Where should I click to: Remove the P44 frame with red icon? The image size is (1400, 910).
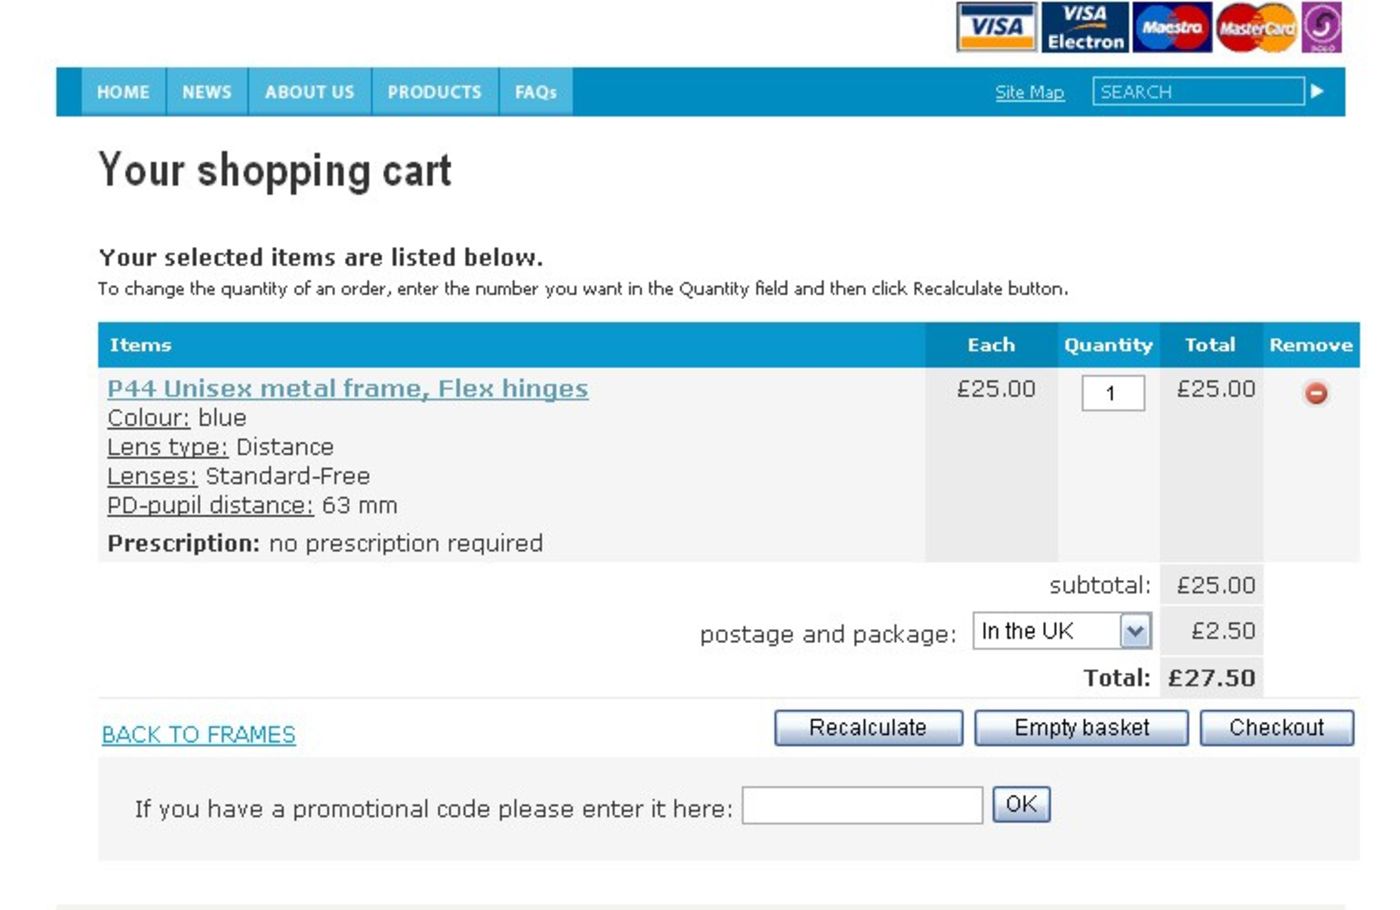(x=1316, y=393)
